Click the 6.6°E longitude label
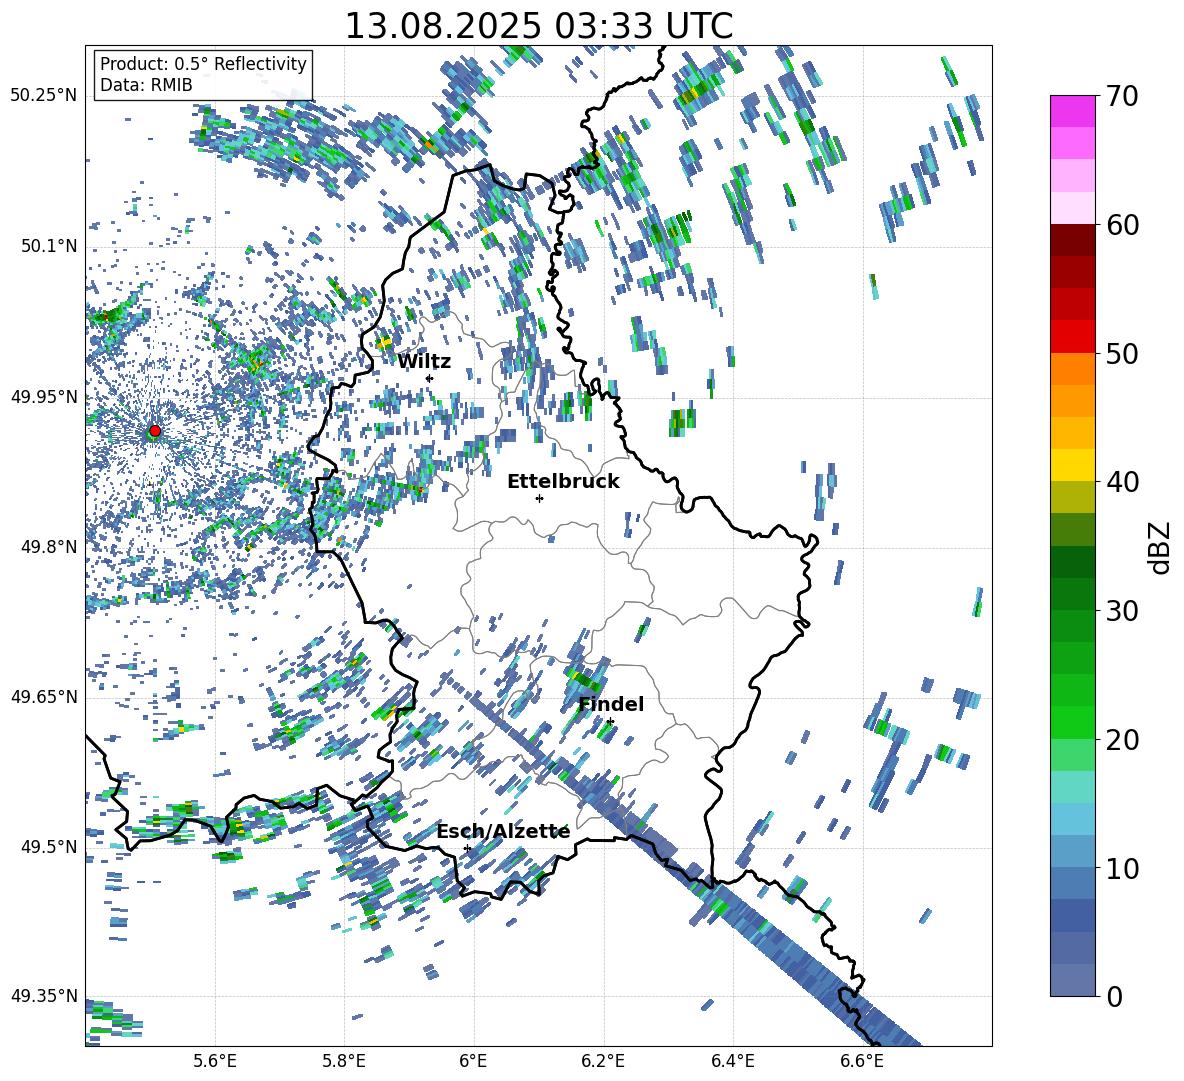The image size is (1184, 1081). point(862,1061)
